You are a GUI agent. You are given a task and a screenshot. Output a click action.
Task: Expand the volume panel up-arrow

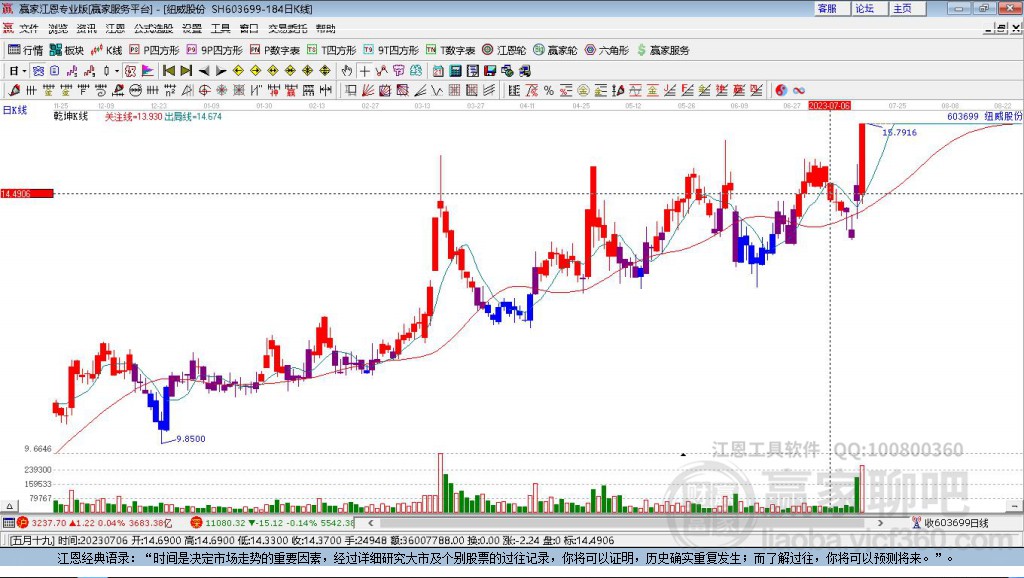point(9,506)
